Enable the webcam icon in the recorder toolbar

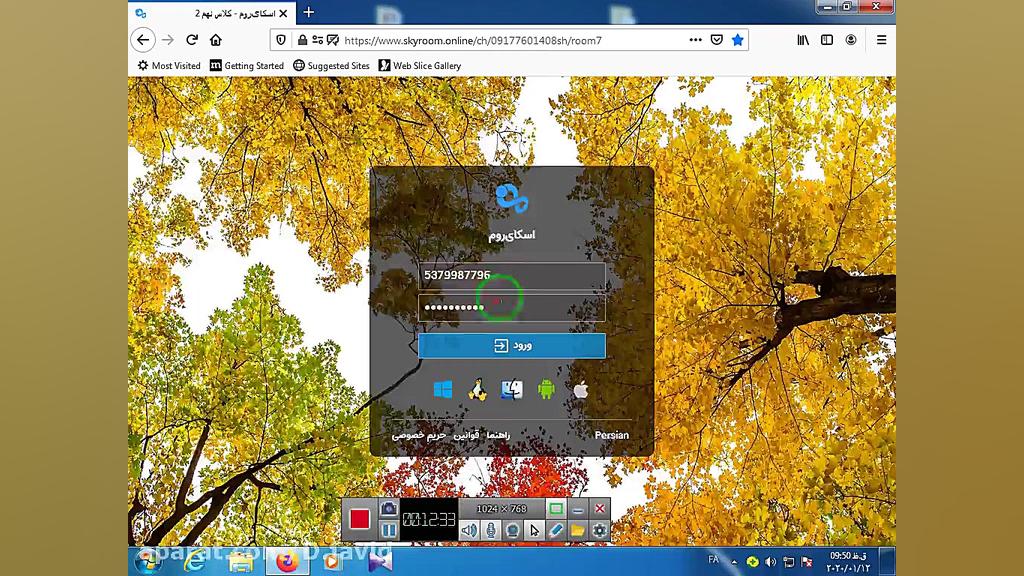tap(511, 530)
